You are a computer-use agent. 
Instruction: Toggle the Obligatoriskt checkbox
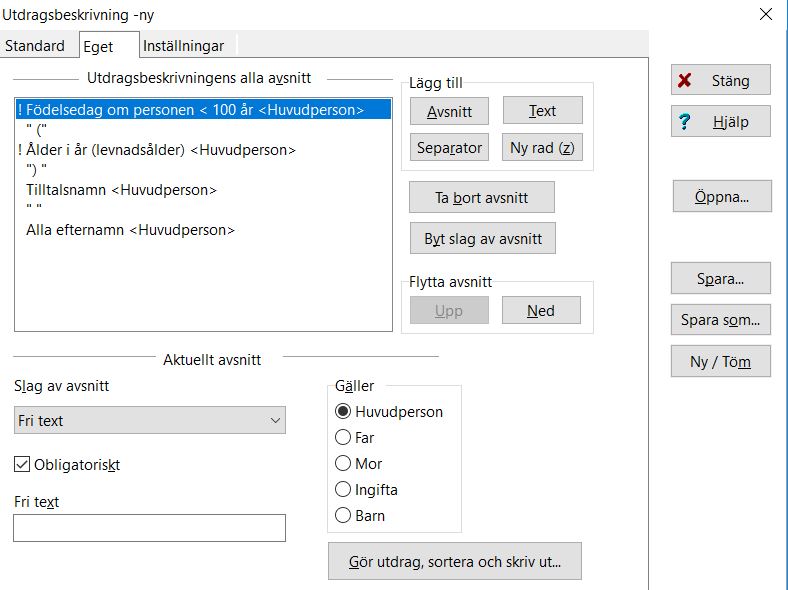tap(22, 465)
